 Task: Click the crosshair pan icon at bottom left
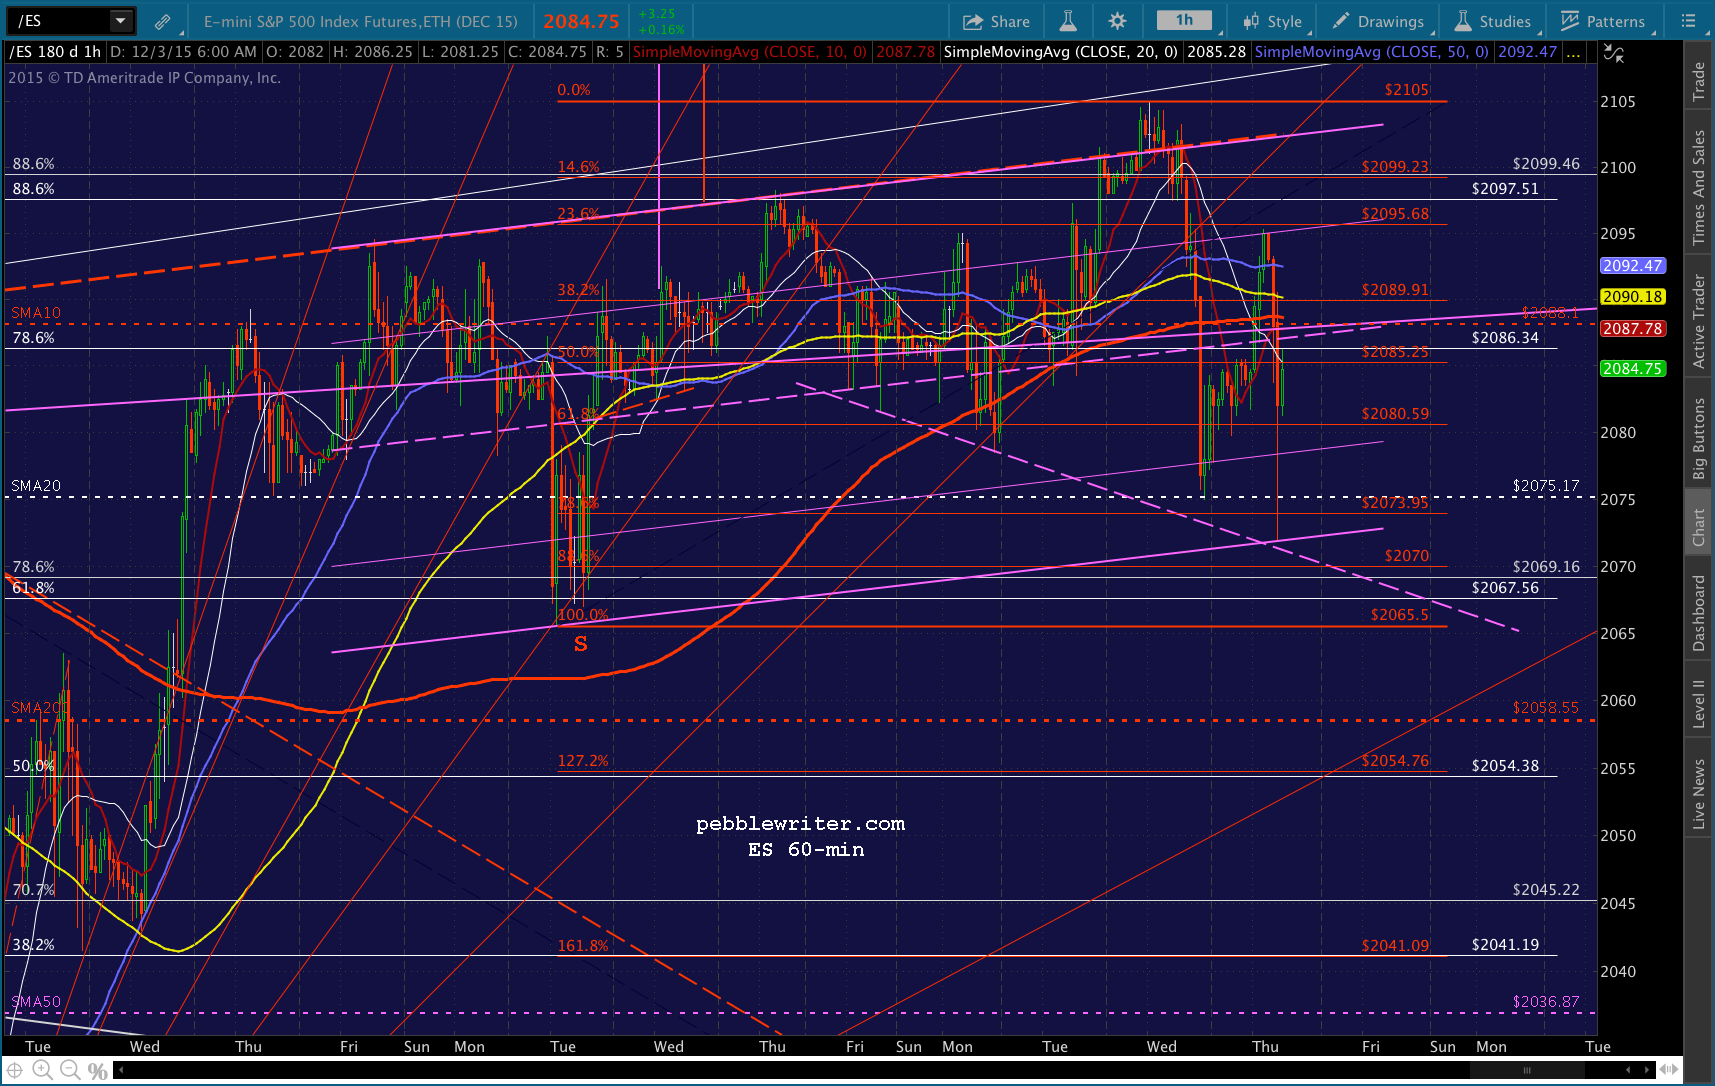point(15,1070)
